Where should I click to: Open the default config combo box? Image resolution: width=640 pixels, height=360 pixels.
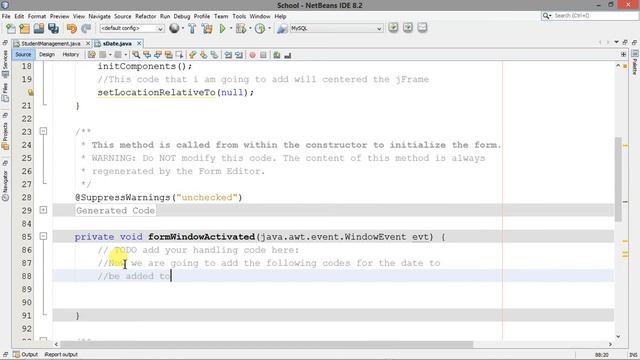point(131,28)
